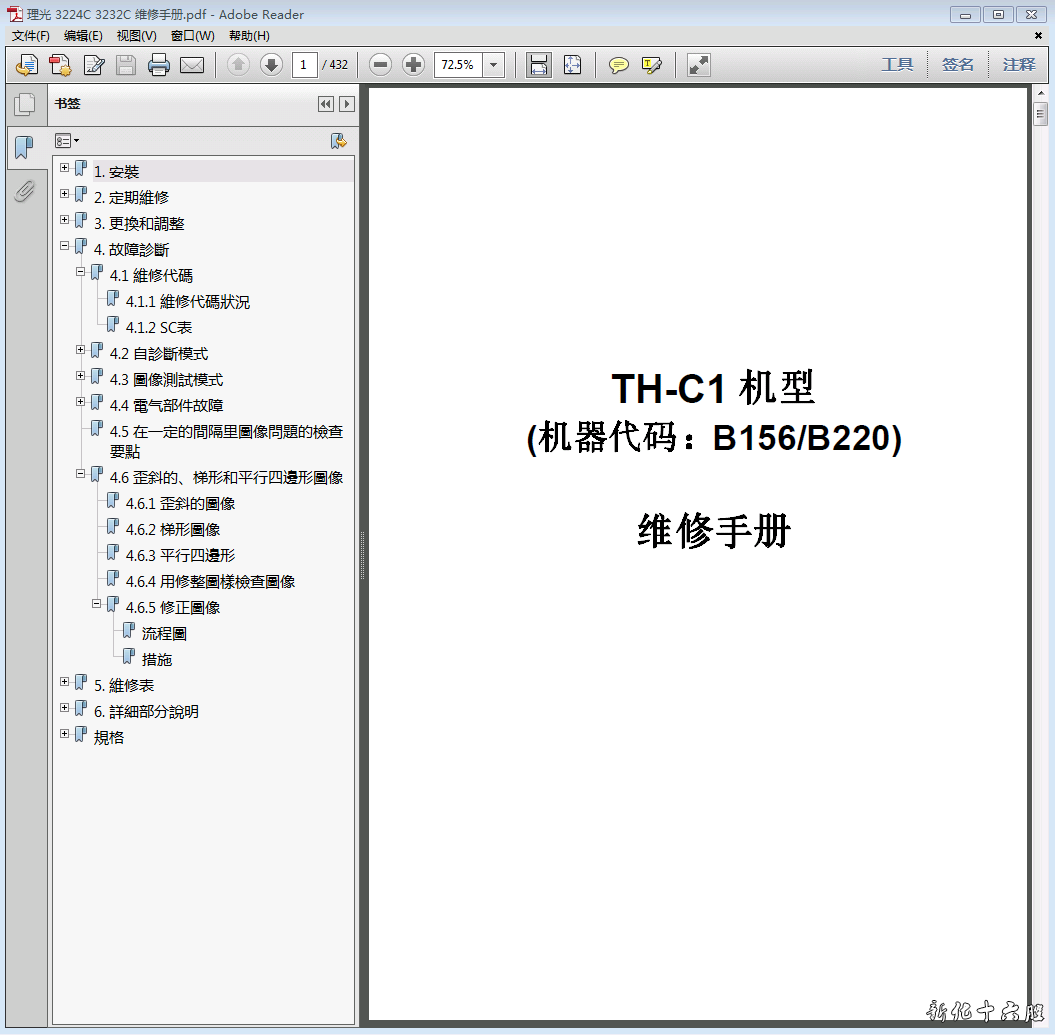This screenshot has width=1055, height=1035.
Task: Expand the 1. 安裝 bookmark
Action: (65, 168)
